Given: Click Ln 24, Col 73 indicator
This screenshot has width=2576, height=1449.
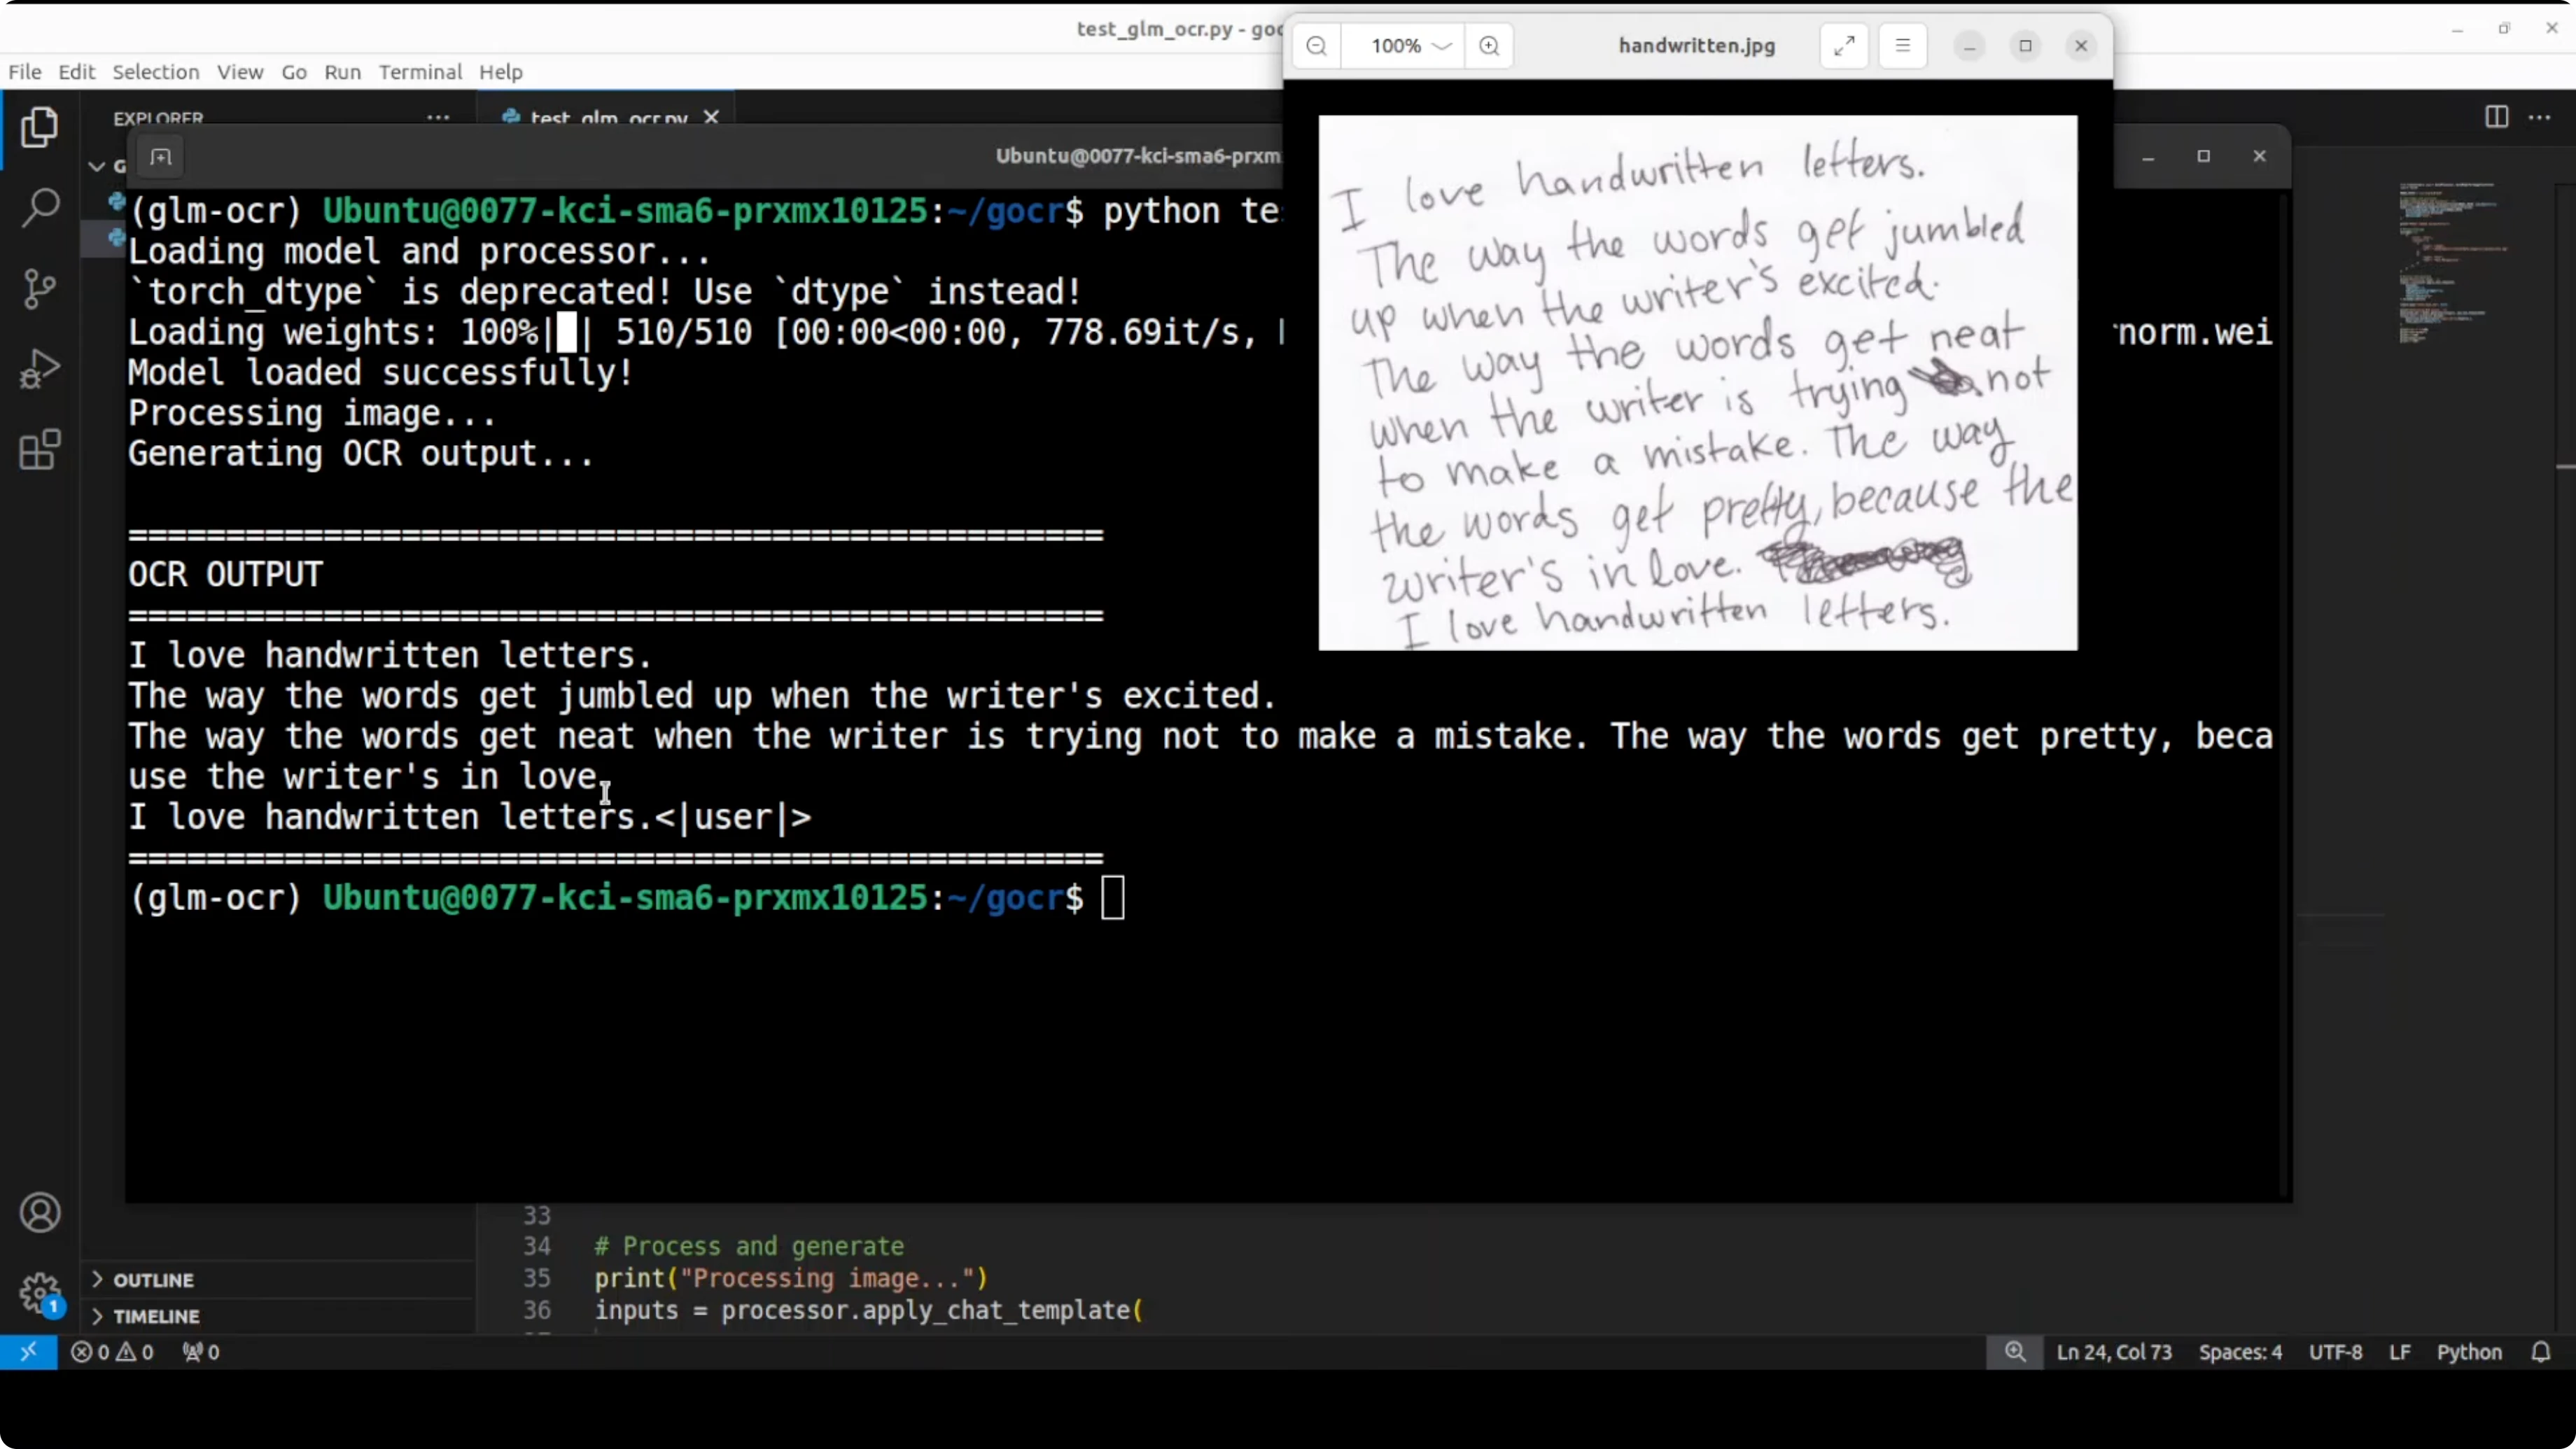Looking at the screenshot, I should [x=2114, y=1352].
